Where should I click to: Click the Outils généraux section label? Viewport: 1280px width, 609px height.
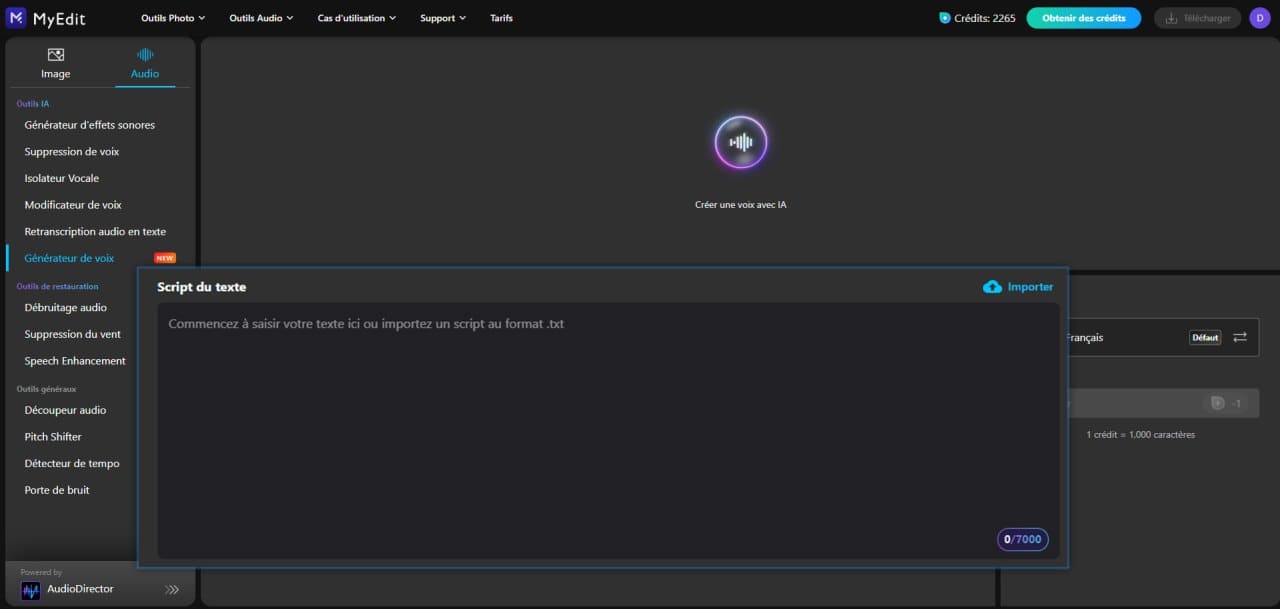click(46, 389)
